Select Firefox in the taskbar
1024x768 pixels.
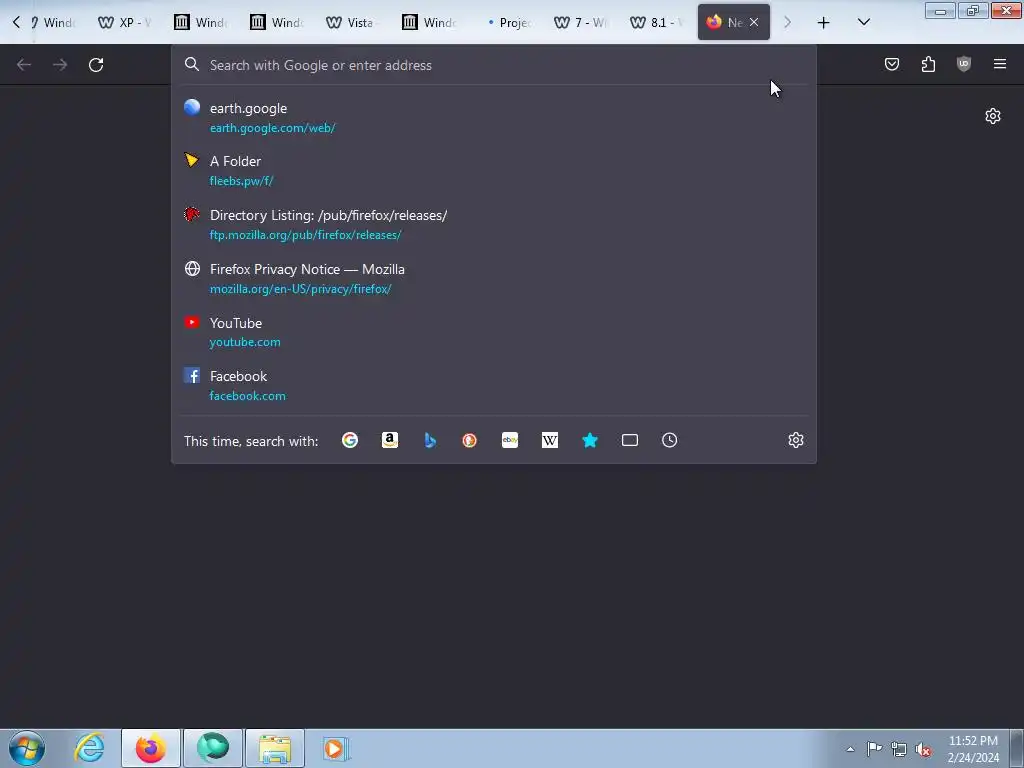150,748
